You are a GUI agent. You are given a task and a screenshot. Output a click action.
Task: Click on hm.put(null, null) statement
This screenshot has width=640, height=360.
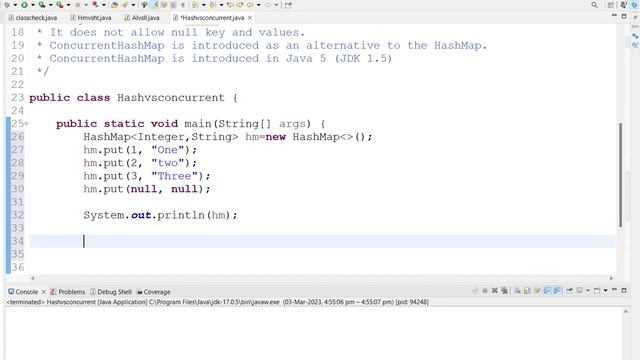point(147,189)
